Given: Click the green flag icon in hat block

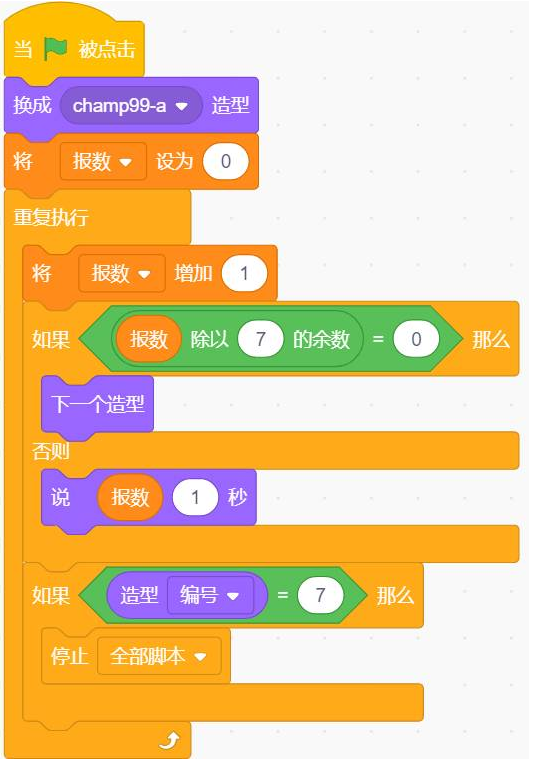Looking at the screenshot, I should tap(56, 49).
